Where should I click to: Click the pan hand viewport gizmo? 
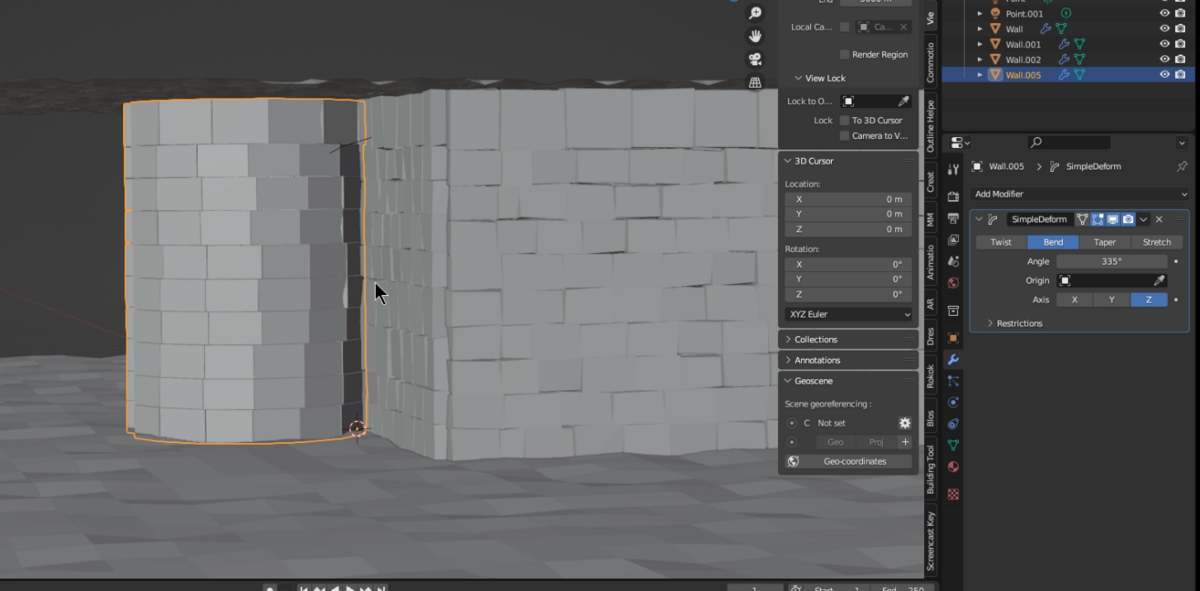coord(755,36)
